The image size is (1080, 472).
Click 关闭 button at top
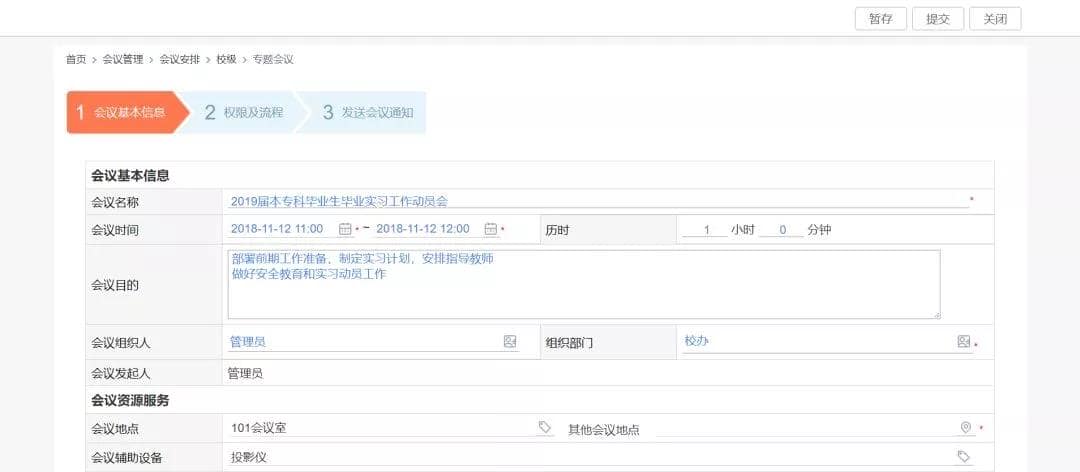[x=995, y=19]
